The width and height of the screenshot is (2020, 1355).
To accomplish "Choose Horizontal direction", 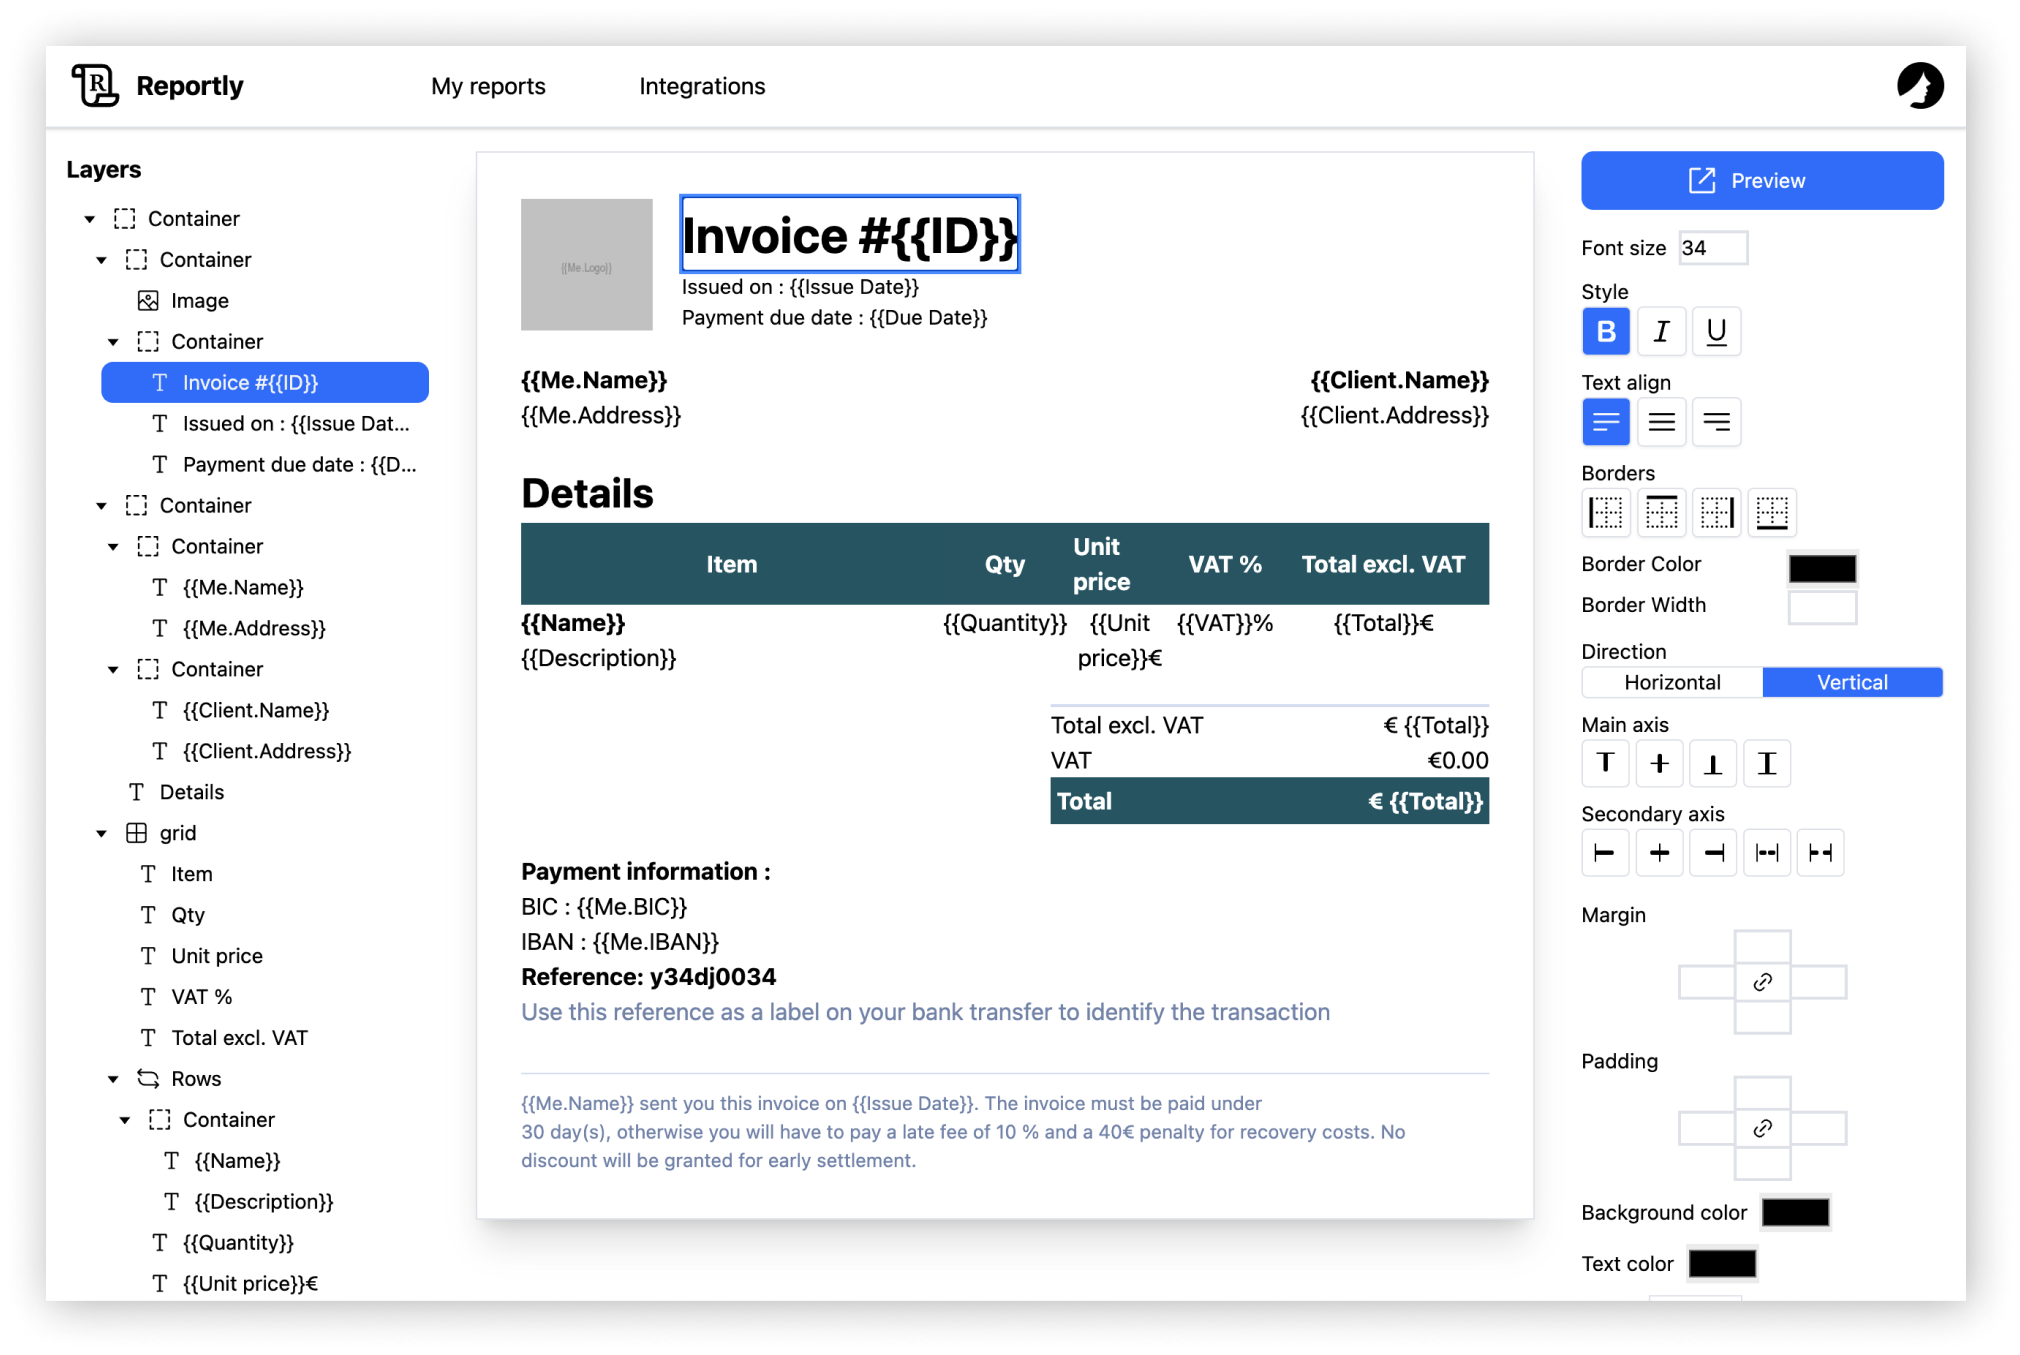I will click(1672, 682).
